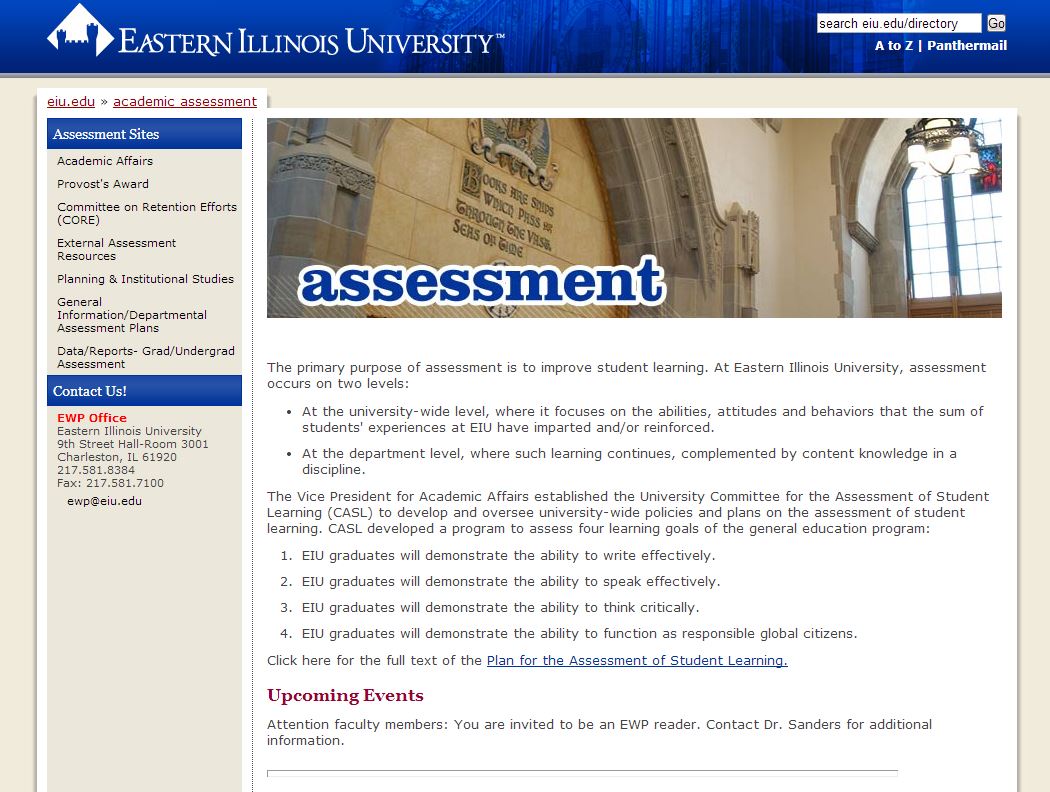Click the department level bullet point

629,461
